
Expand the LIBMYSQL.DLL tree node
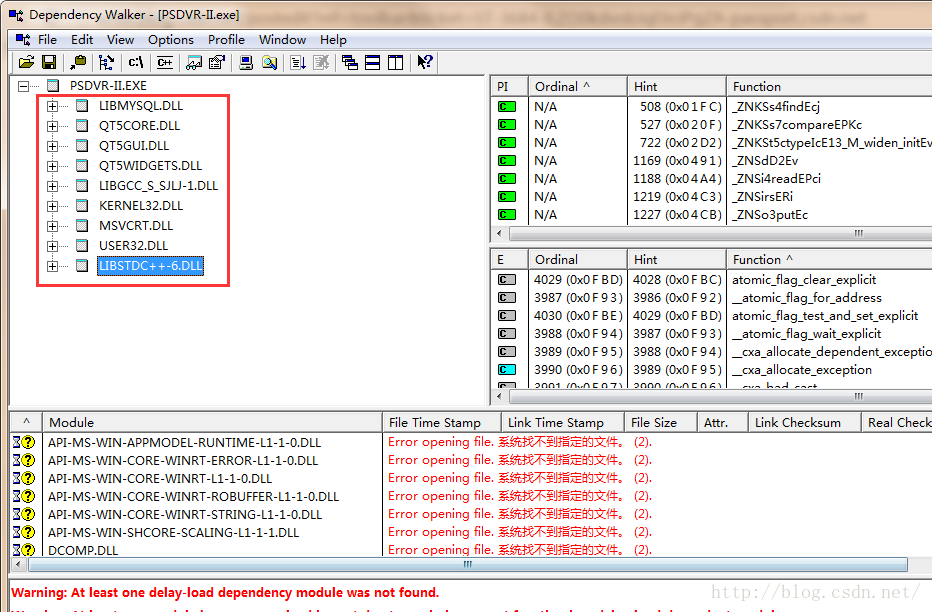click(x=53, y=106)
